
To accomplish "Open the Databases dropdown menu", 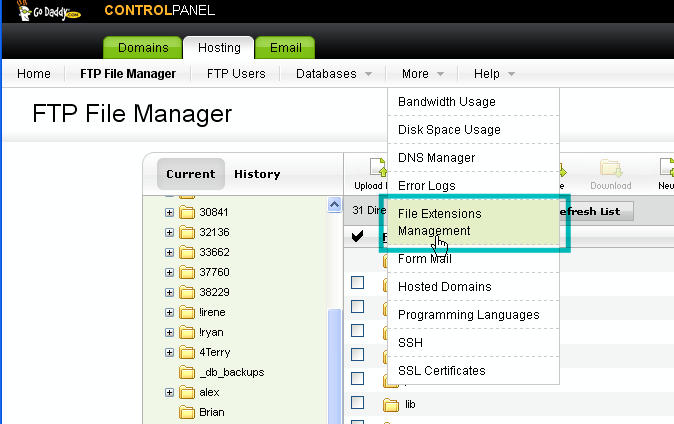I will 334,74.
